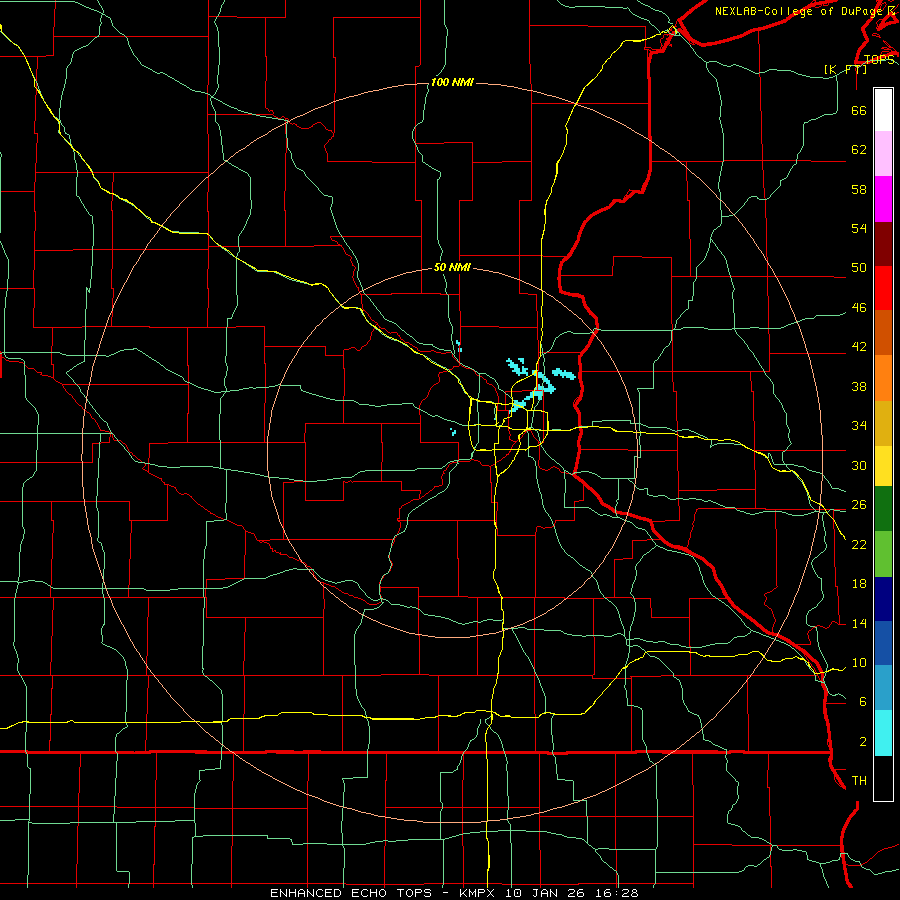Image resolution: width=900 pixels, height=900 pixels.
Task: Click the white 66 kft legend swatch
Action: pos(883,110)
